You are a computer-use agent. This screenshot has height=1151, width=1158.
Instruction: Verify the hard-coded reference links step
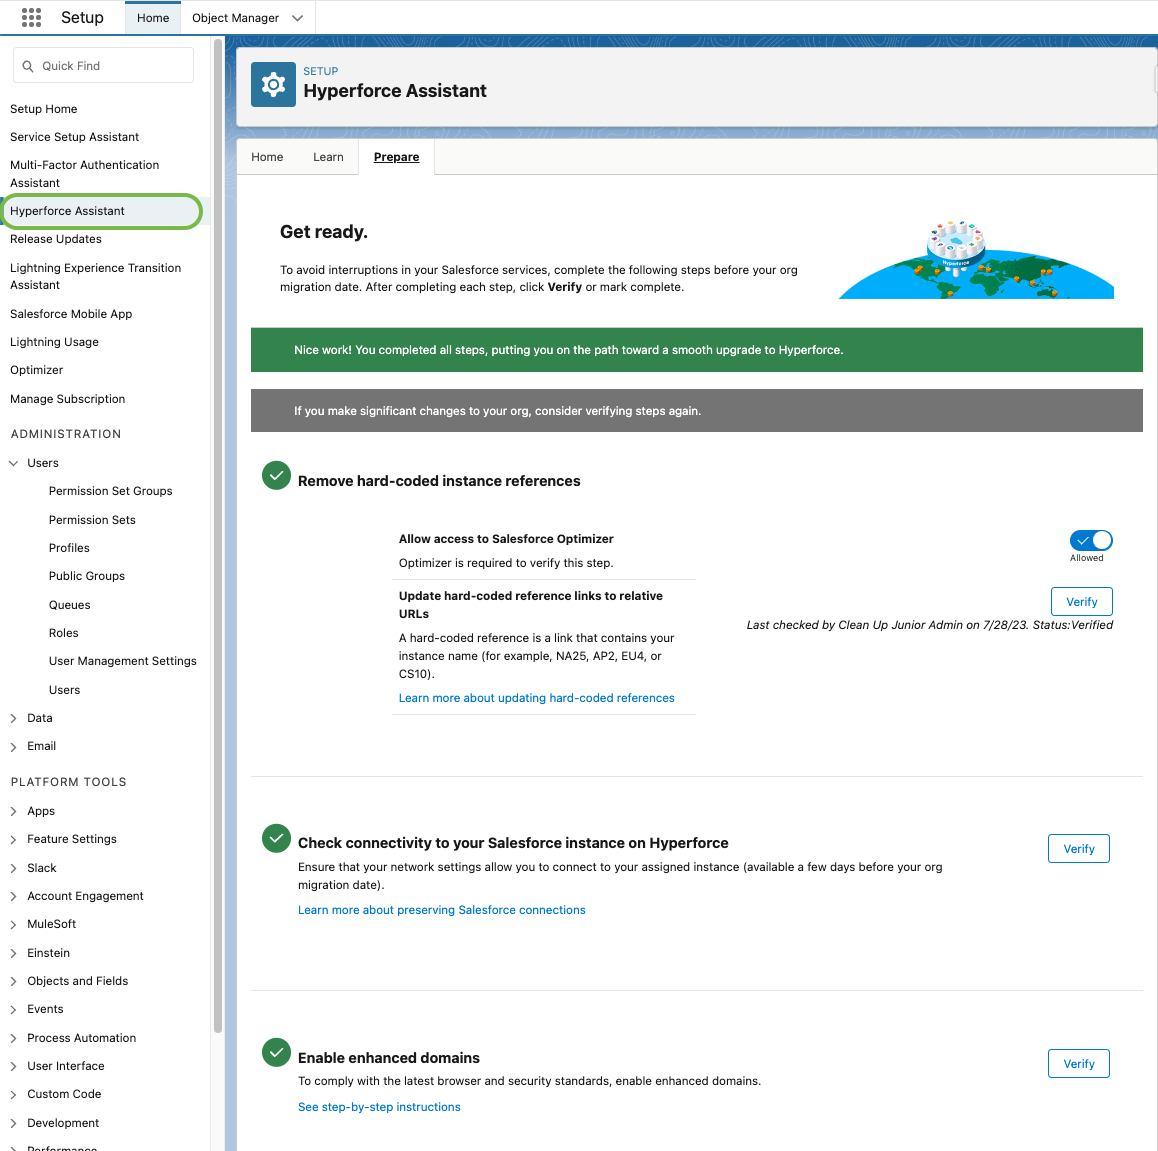tap(1081, 602)
